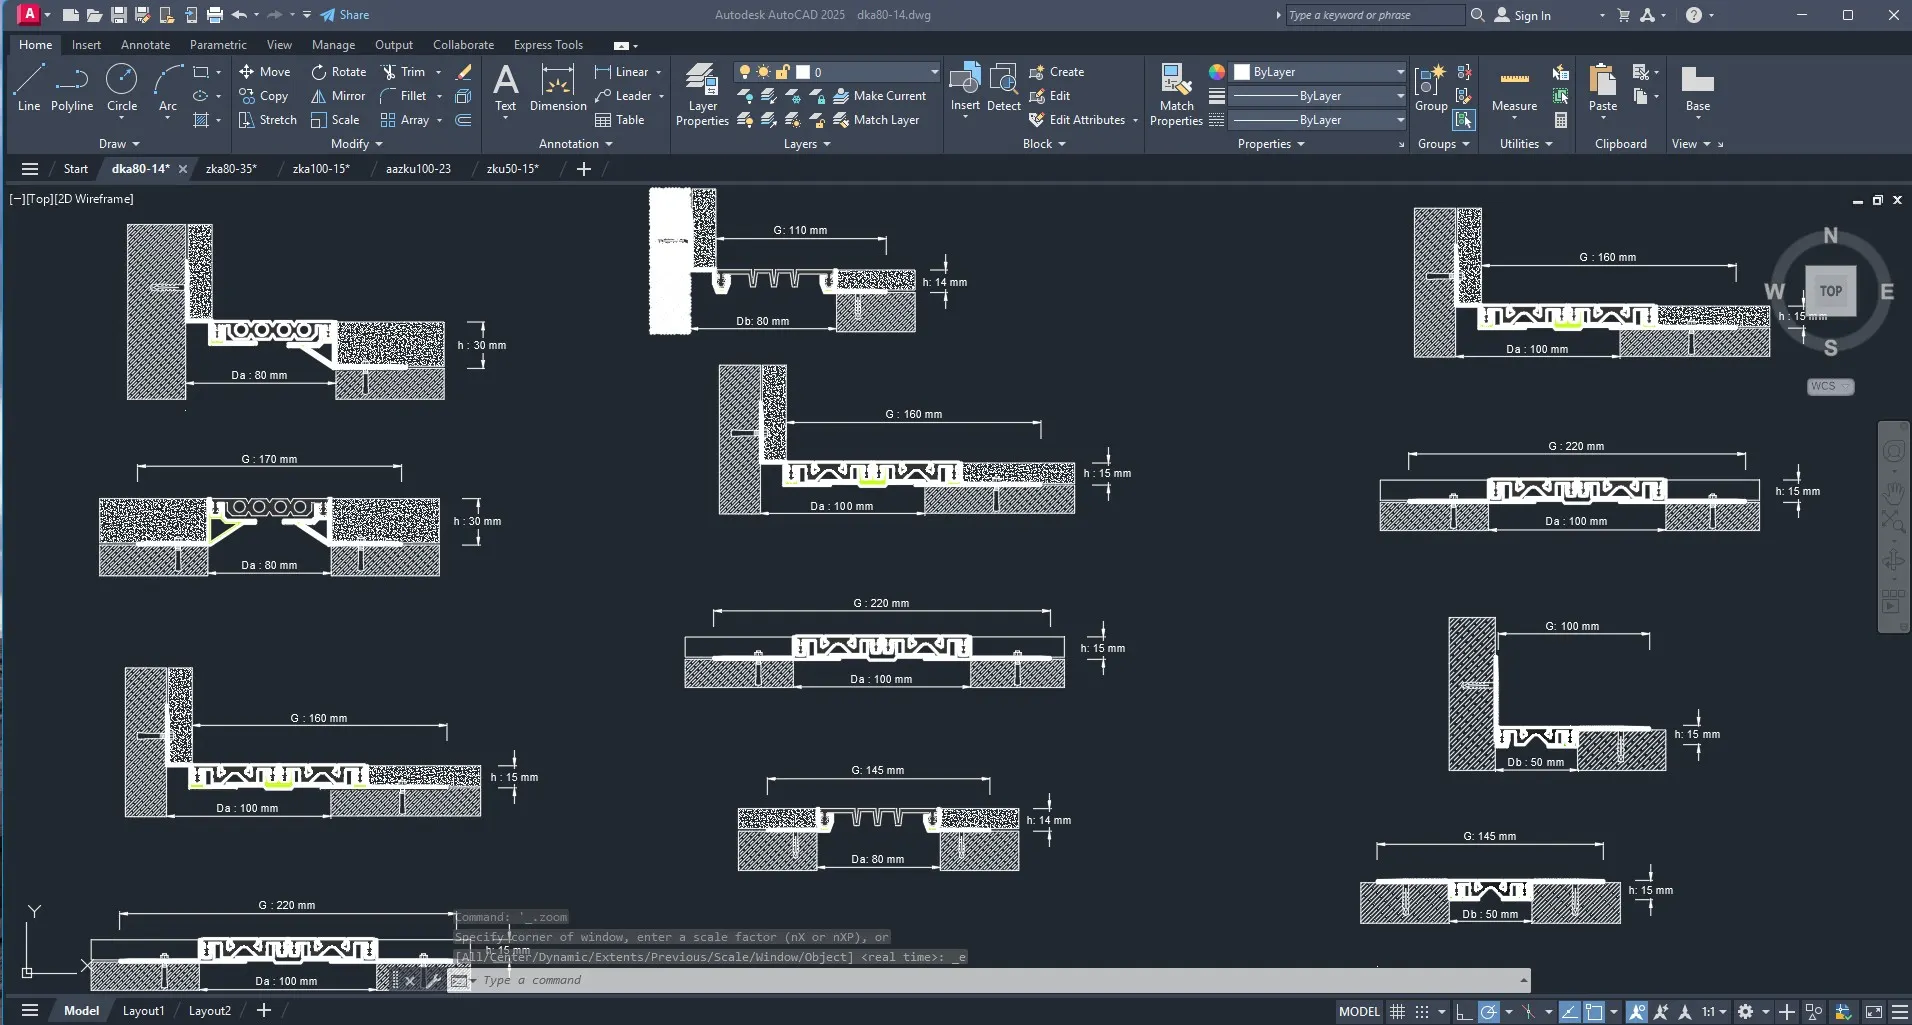The image size is (1912, 1025).
Task: Open the full navigation wheel
Action: tap(1894, 451)
